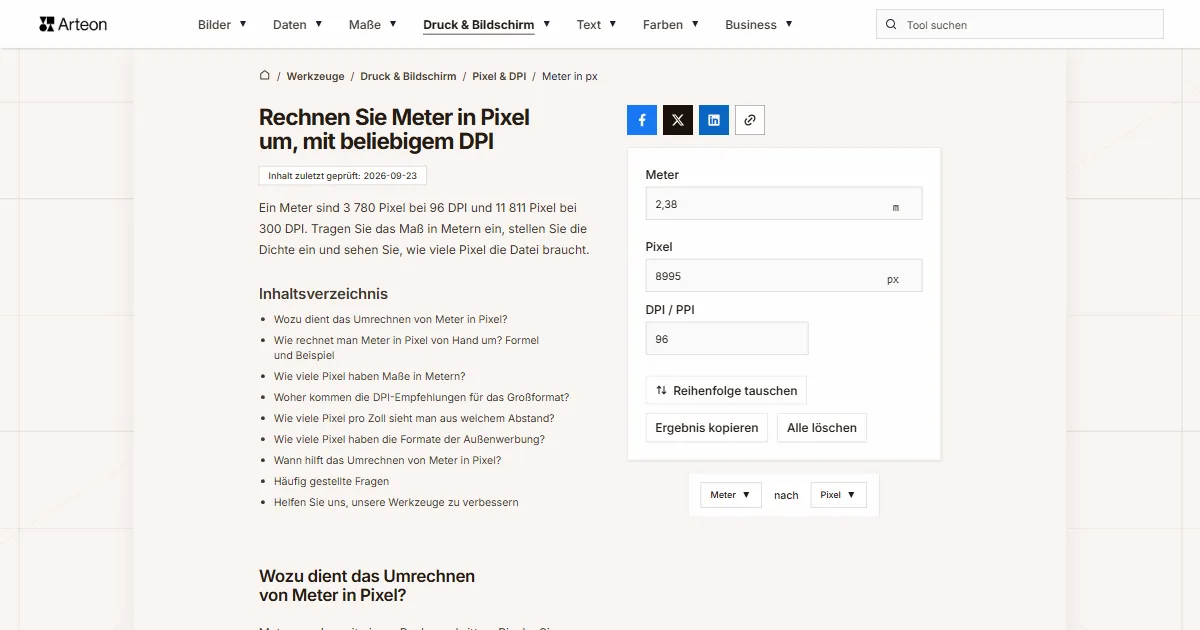Edit the DPI / PPI field
Screen dimensions: 1200x630
pos(727,339)
